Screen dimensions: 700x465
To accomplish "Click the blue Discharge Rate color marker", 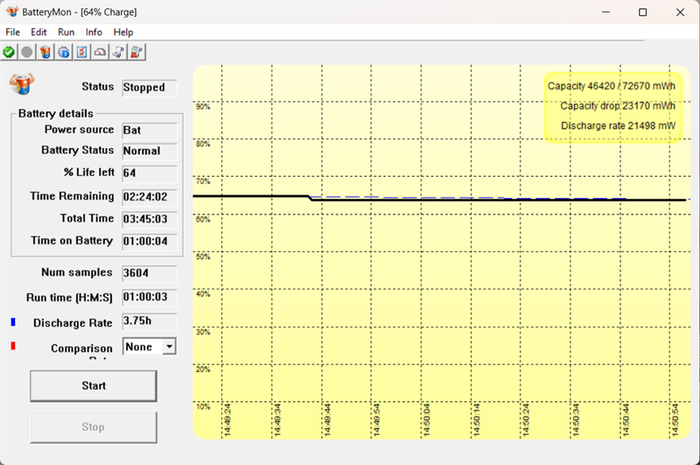I will point(13,322).
